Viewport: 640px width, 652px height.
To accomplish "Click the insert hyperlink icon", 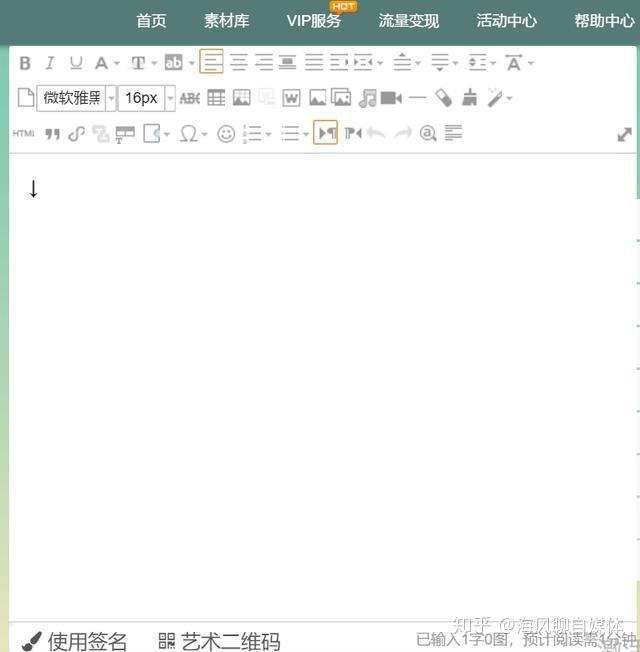I will click(77, 133).
